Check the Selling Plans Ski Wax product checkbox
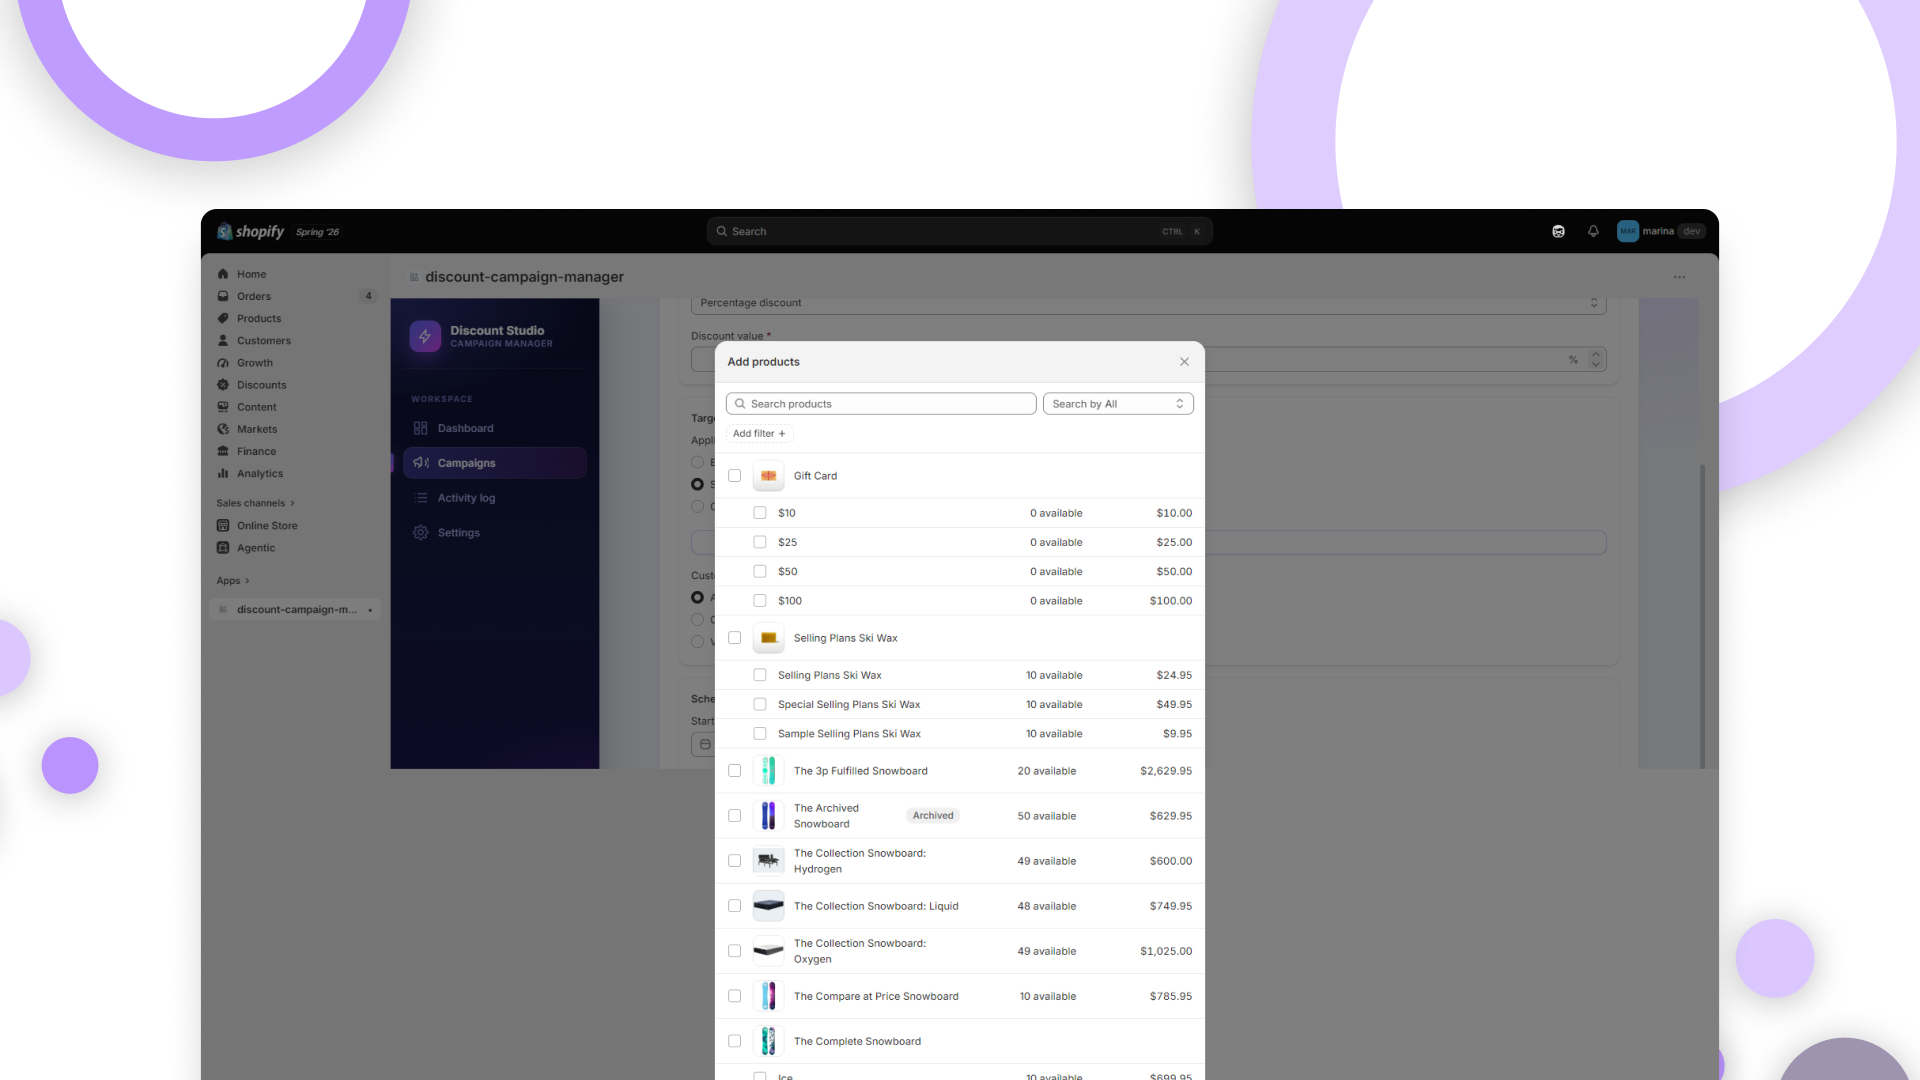The image size is (1920, 1080). pyautogui.click(x=735, y=638)
